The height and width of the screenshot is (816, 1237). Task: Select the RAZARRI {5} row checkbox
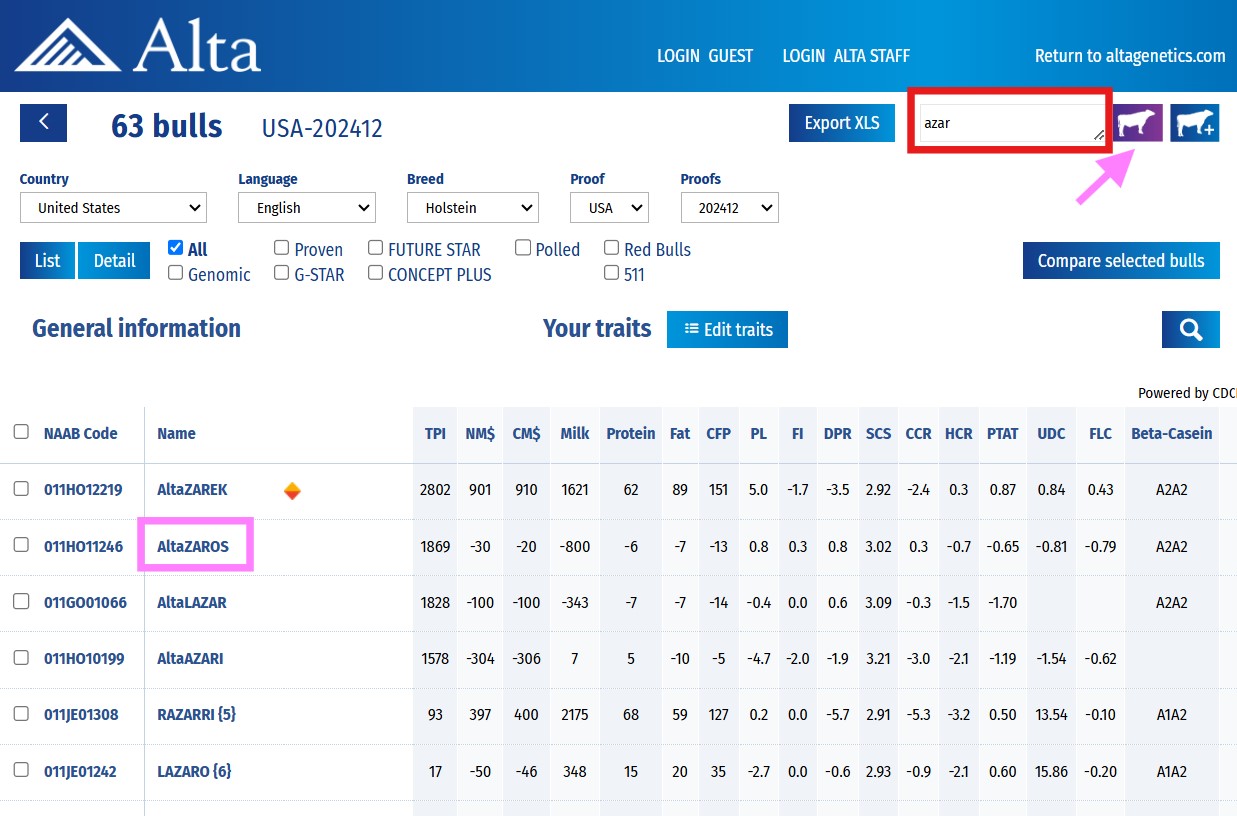point(21,714)
